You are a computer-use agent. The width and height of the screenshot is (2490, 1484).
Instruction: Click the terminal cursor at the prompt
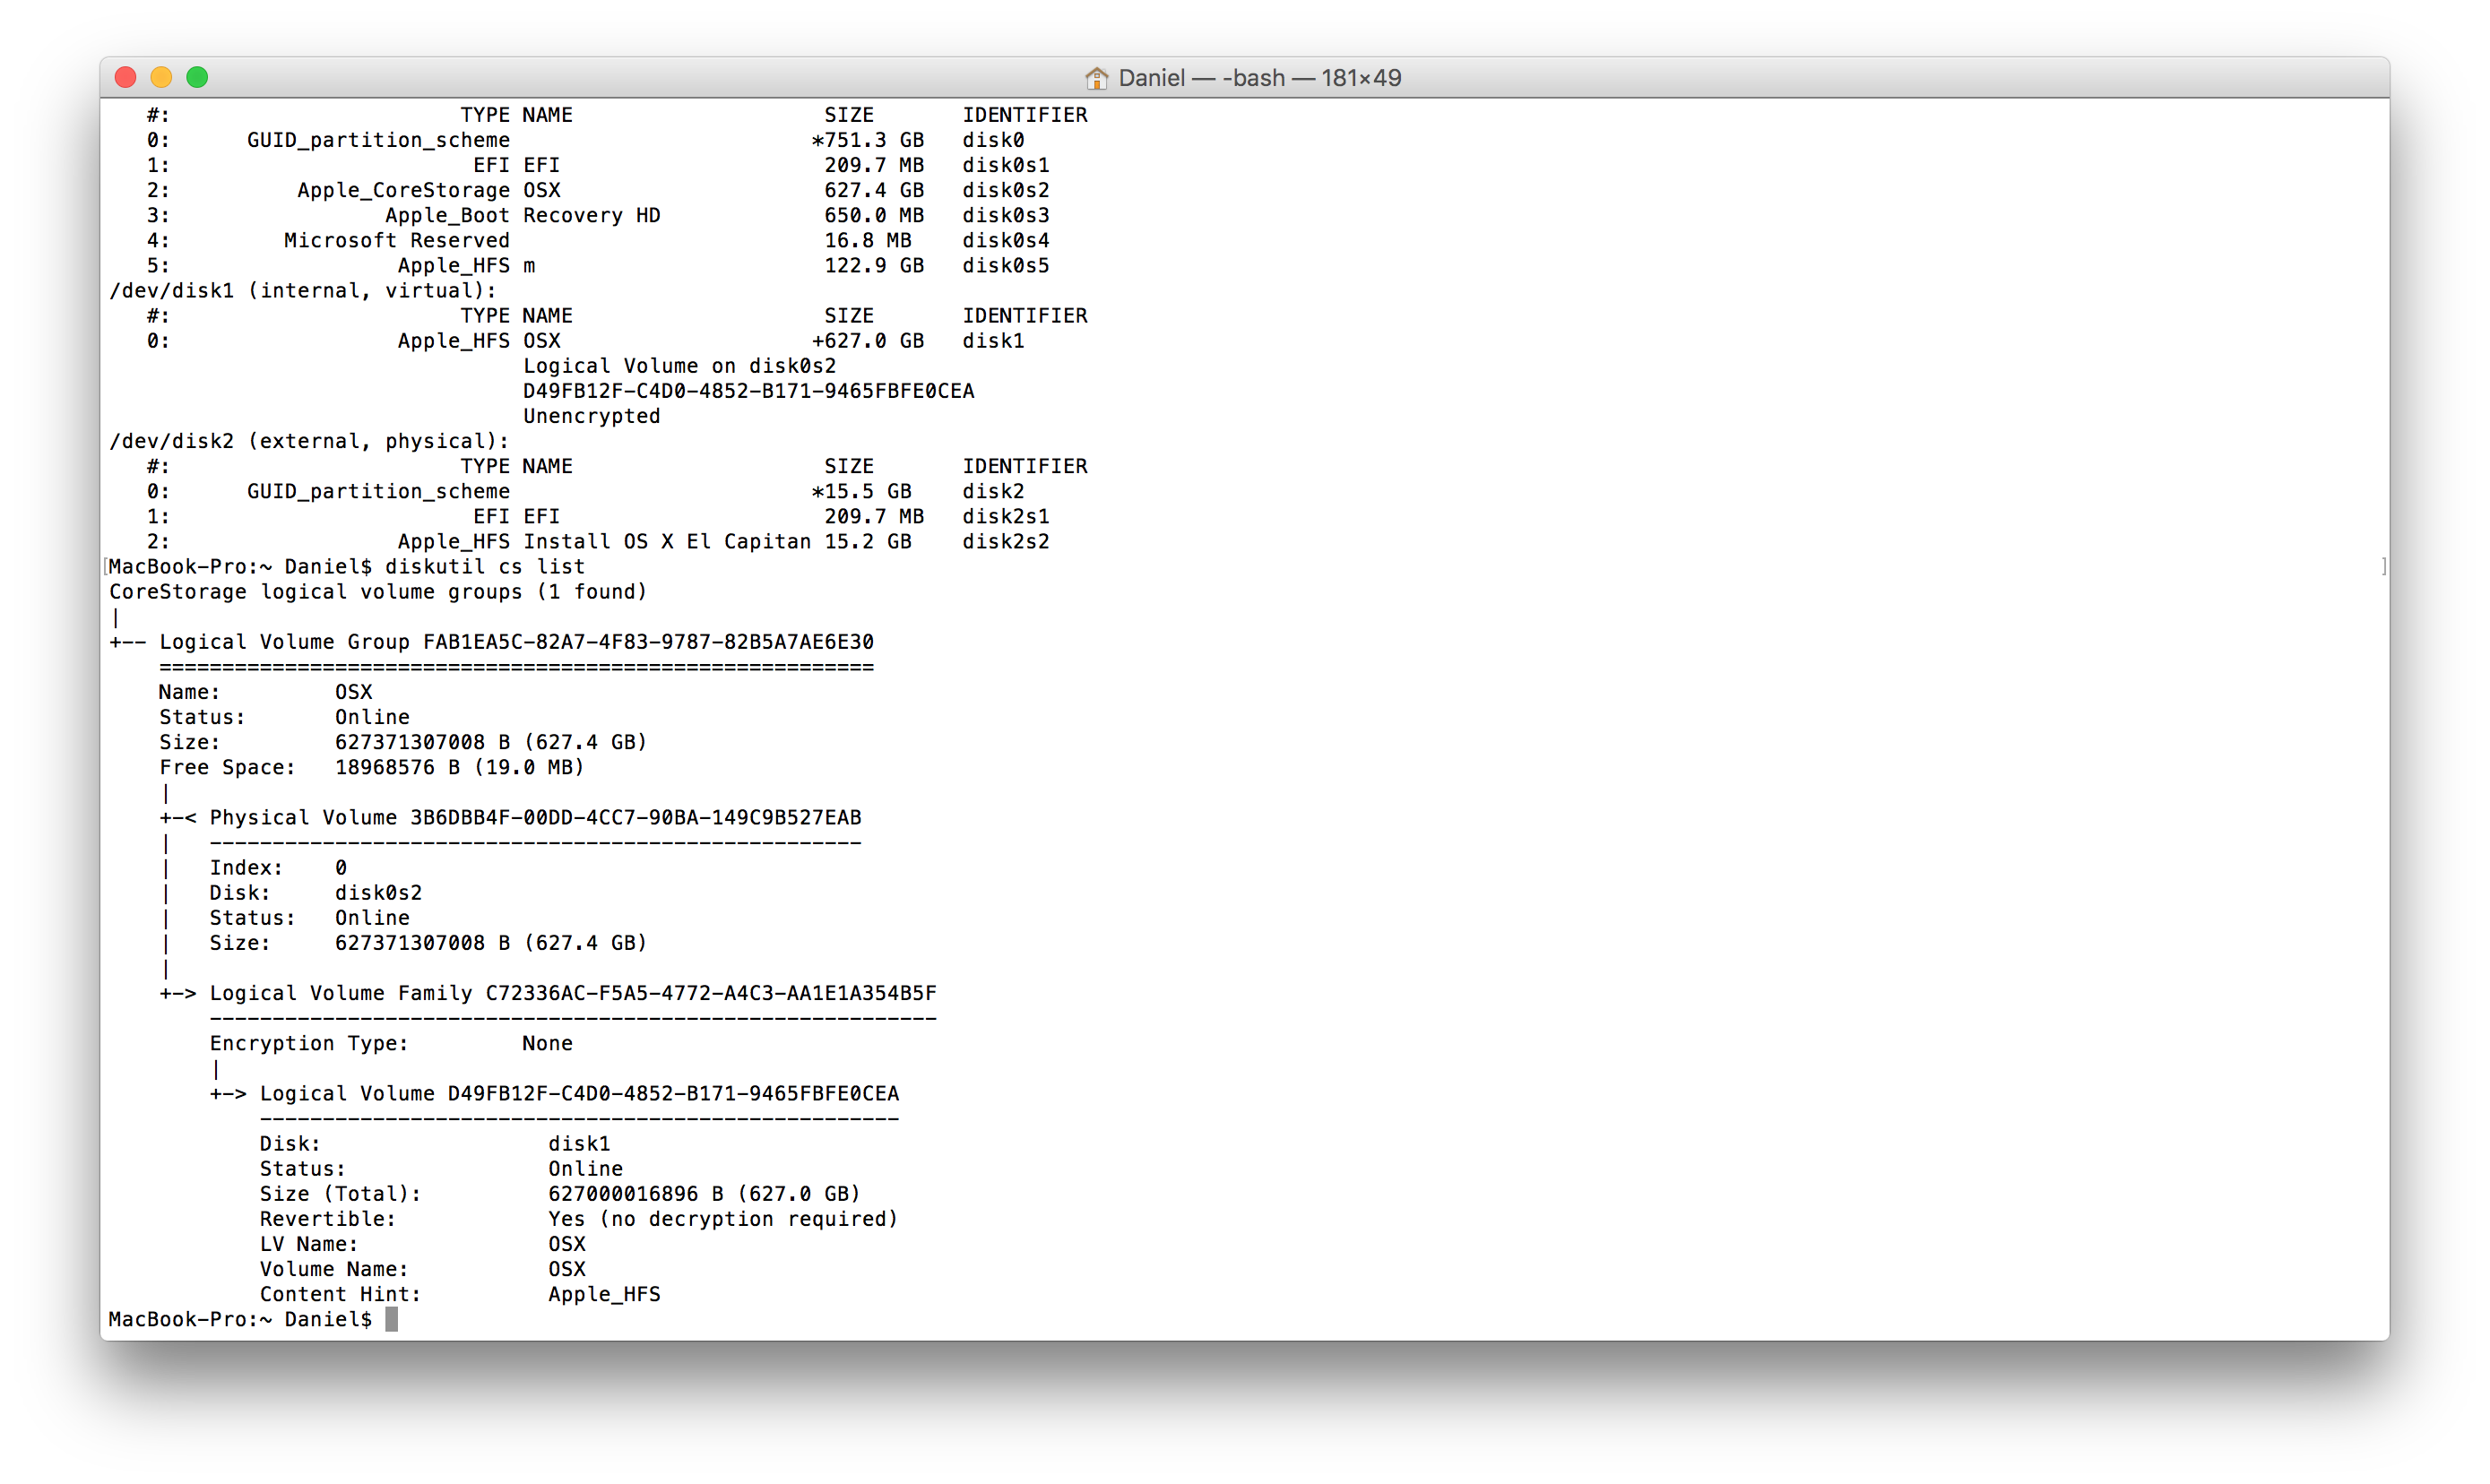point(392,1319)
